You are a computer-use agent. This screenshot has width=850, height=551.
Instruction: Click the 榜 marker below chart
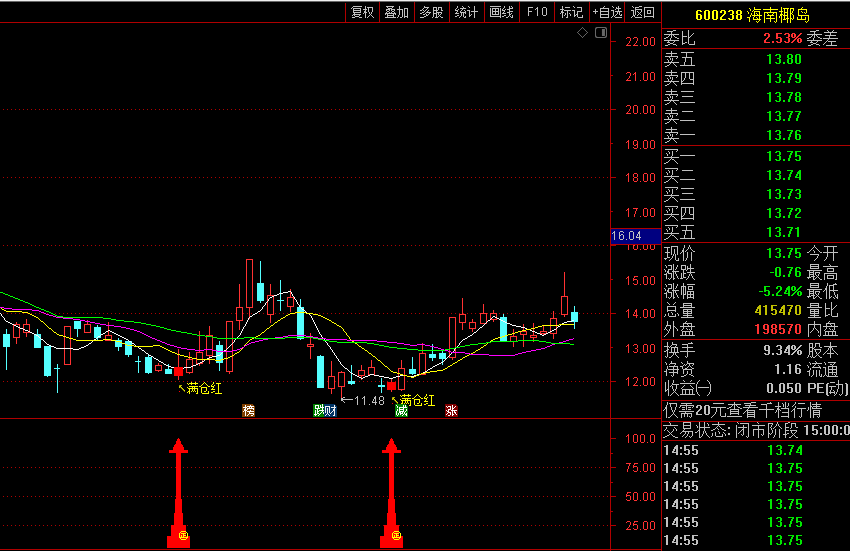248,411
